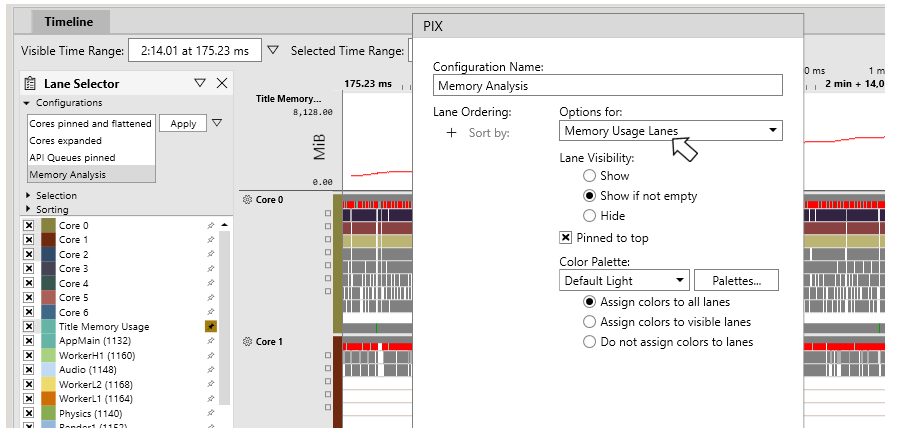Image resolution: width=911 pixels, height=441 pixels.
Task: Click the Visible Time Range input field
Action: click(195, 51)
